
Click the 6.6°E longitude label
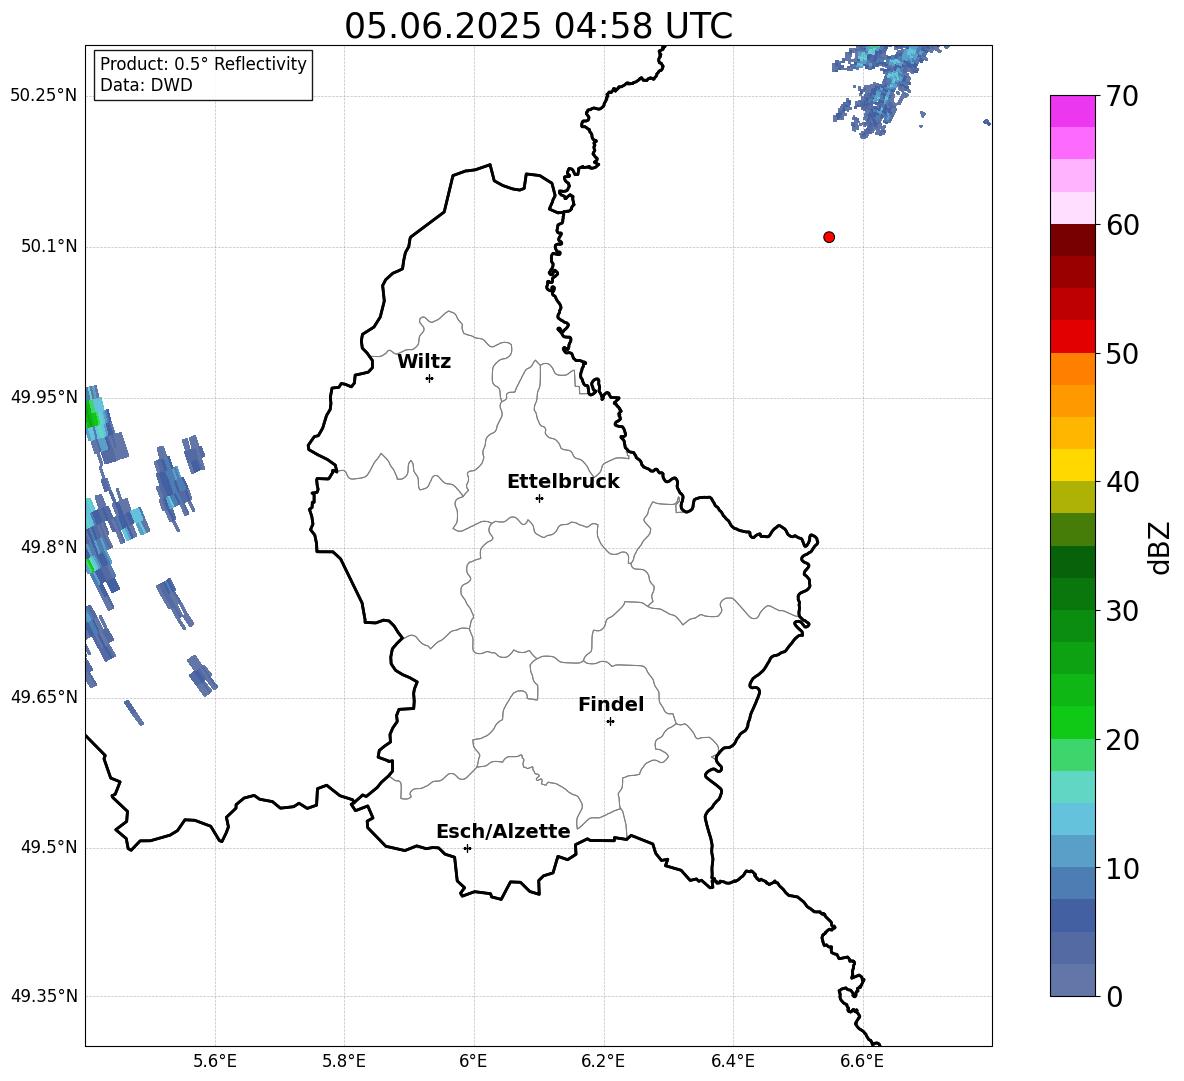click(x=862, y=1061)
